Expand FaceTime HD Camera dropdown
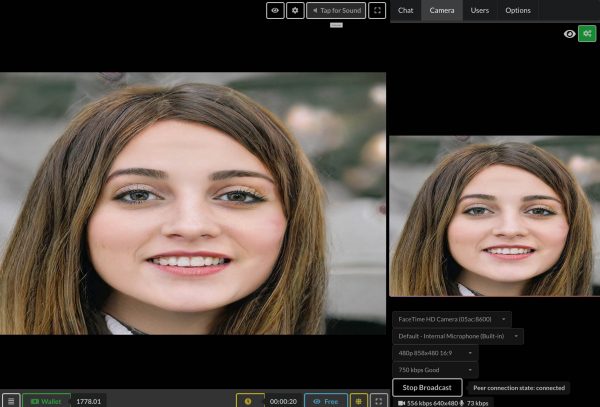This screenshot has width=600, height=407. [451, 319]
